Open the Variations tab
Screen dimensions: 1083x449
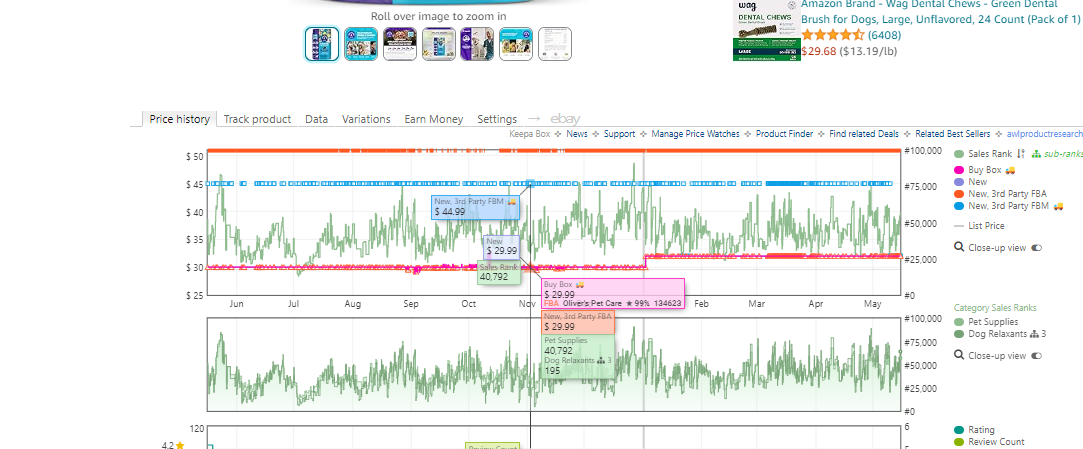[x=366, y=119]
